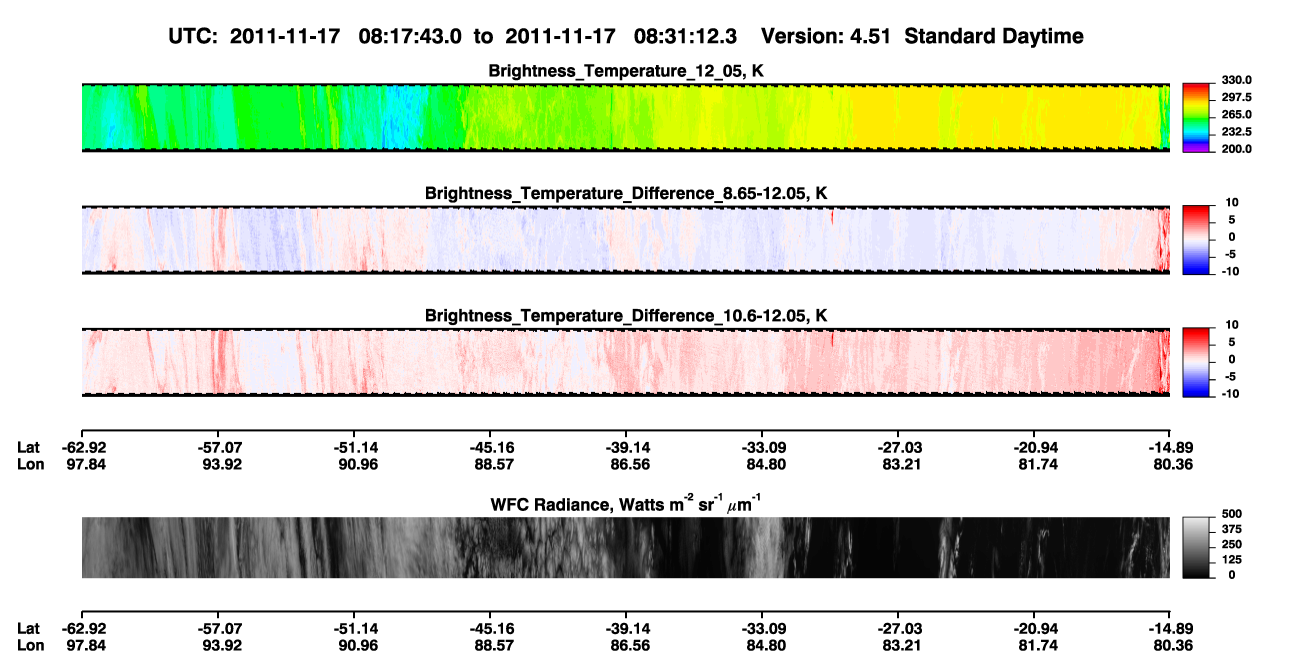Image resolution: width=1300 pixels, height=667 pixels.
Task: Click the 375 label on WFC colorbar
Action: 1232,529
